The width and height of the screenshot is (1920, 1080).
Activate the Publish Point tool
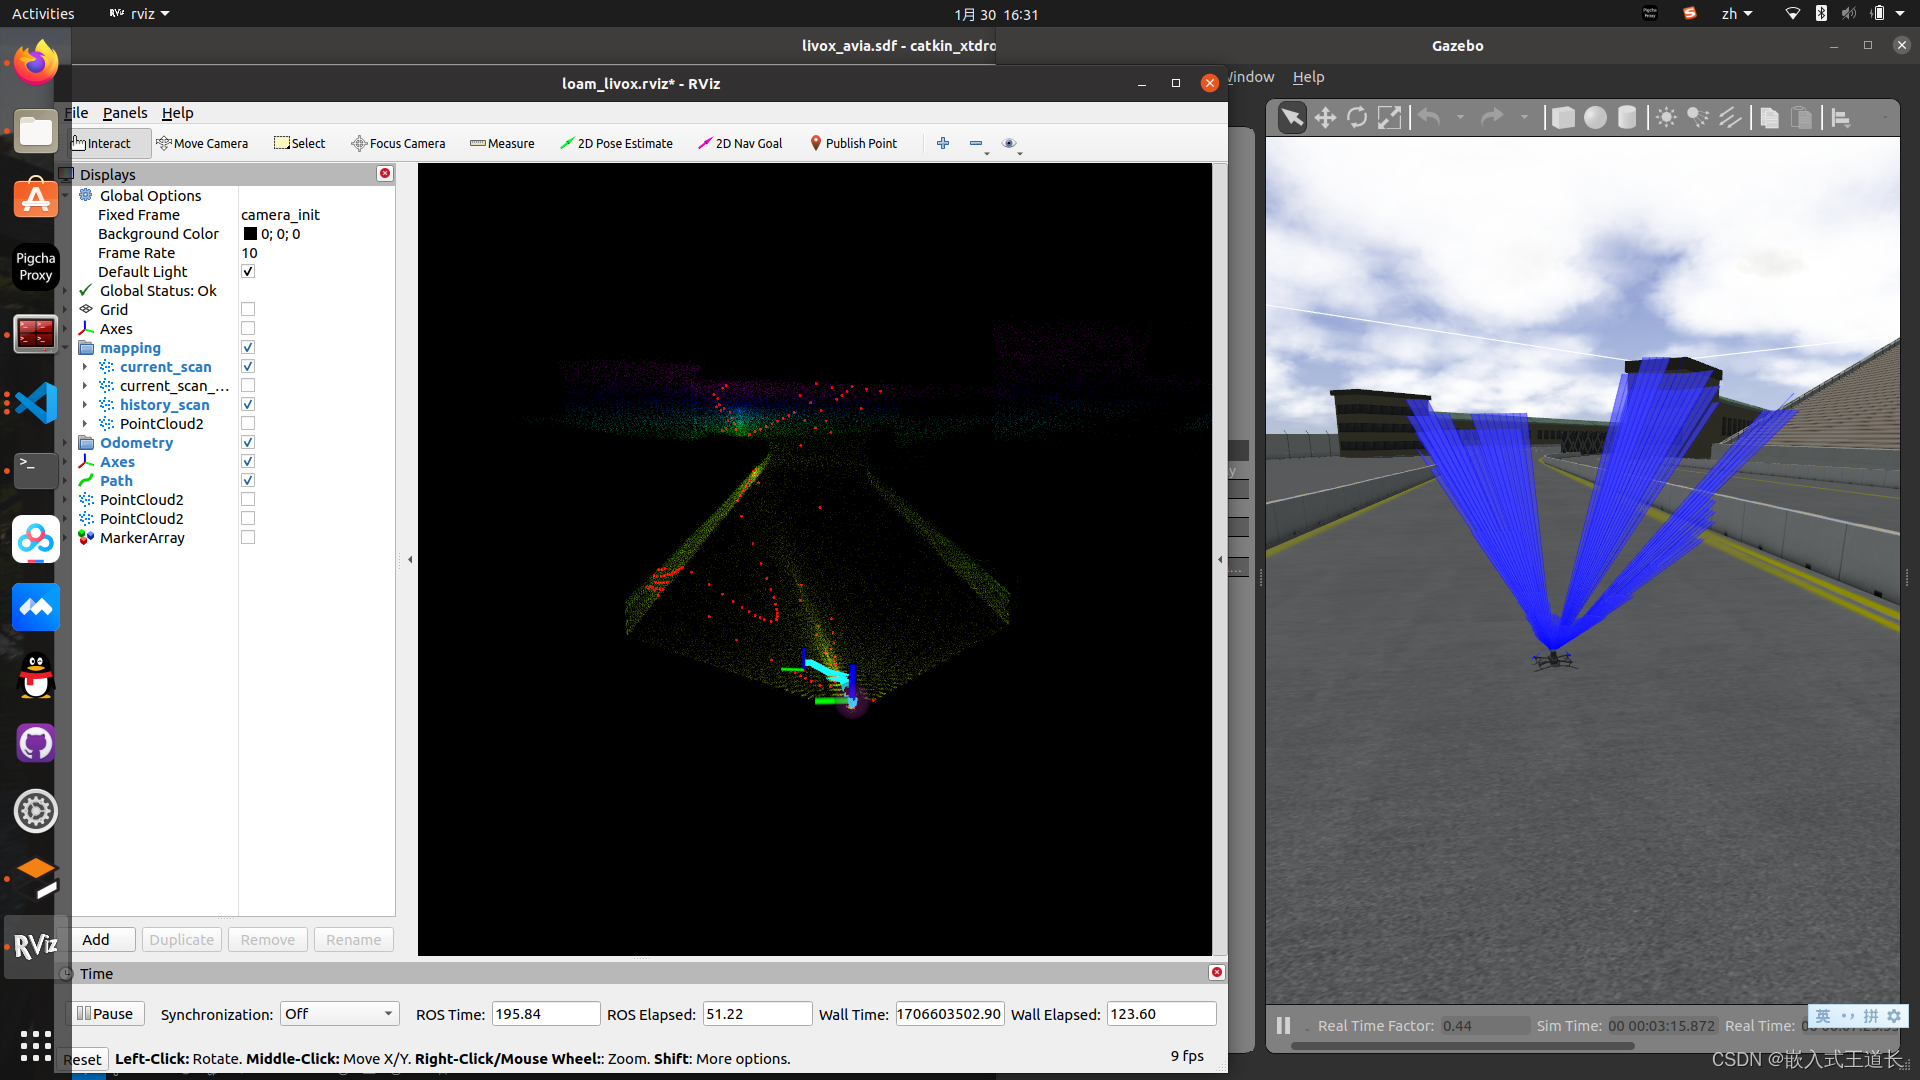click(x=853, y=143)
